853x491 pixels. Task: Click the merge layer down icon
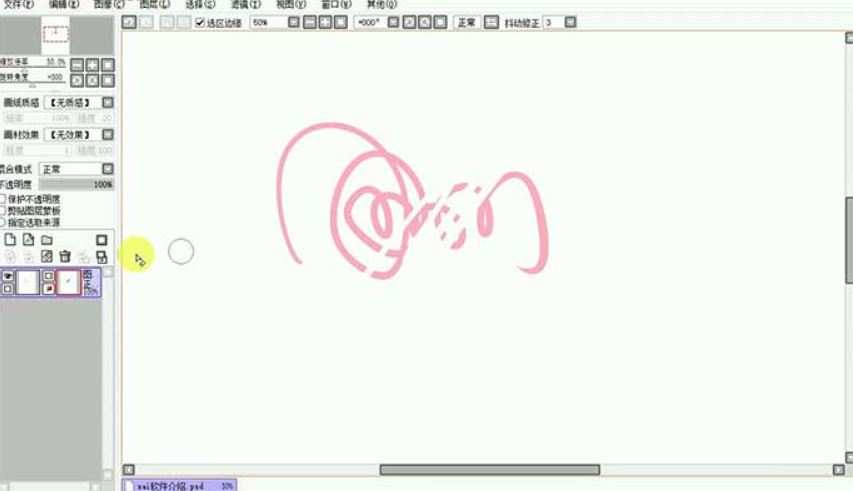click(x=28, y=257)
